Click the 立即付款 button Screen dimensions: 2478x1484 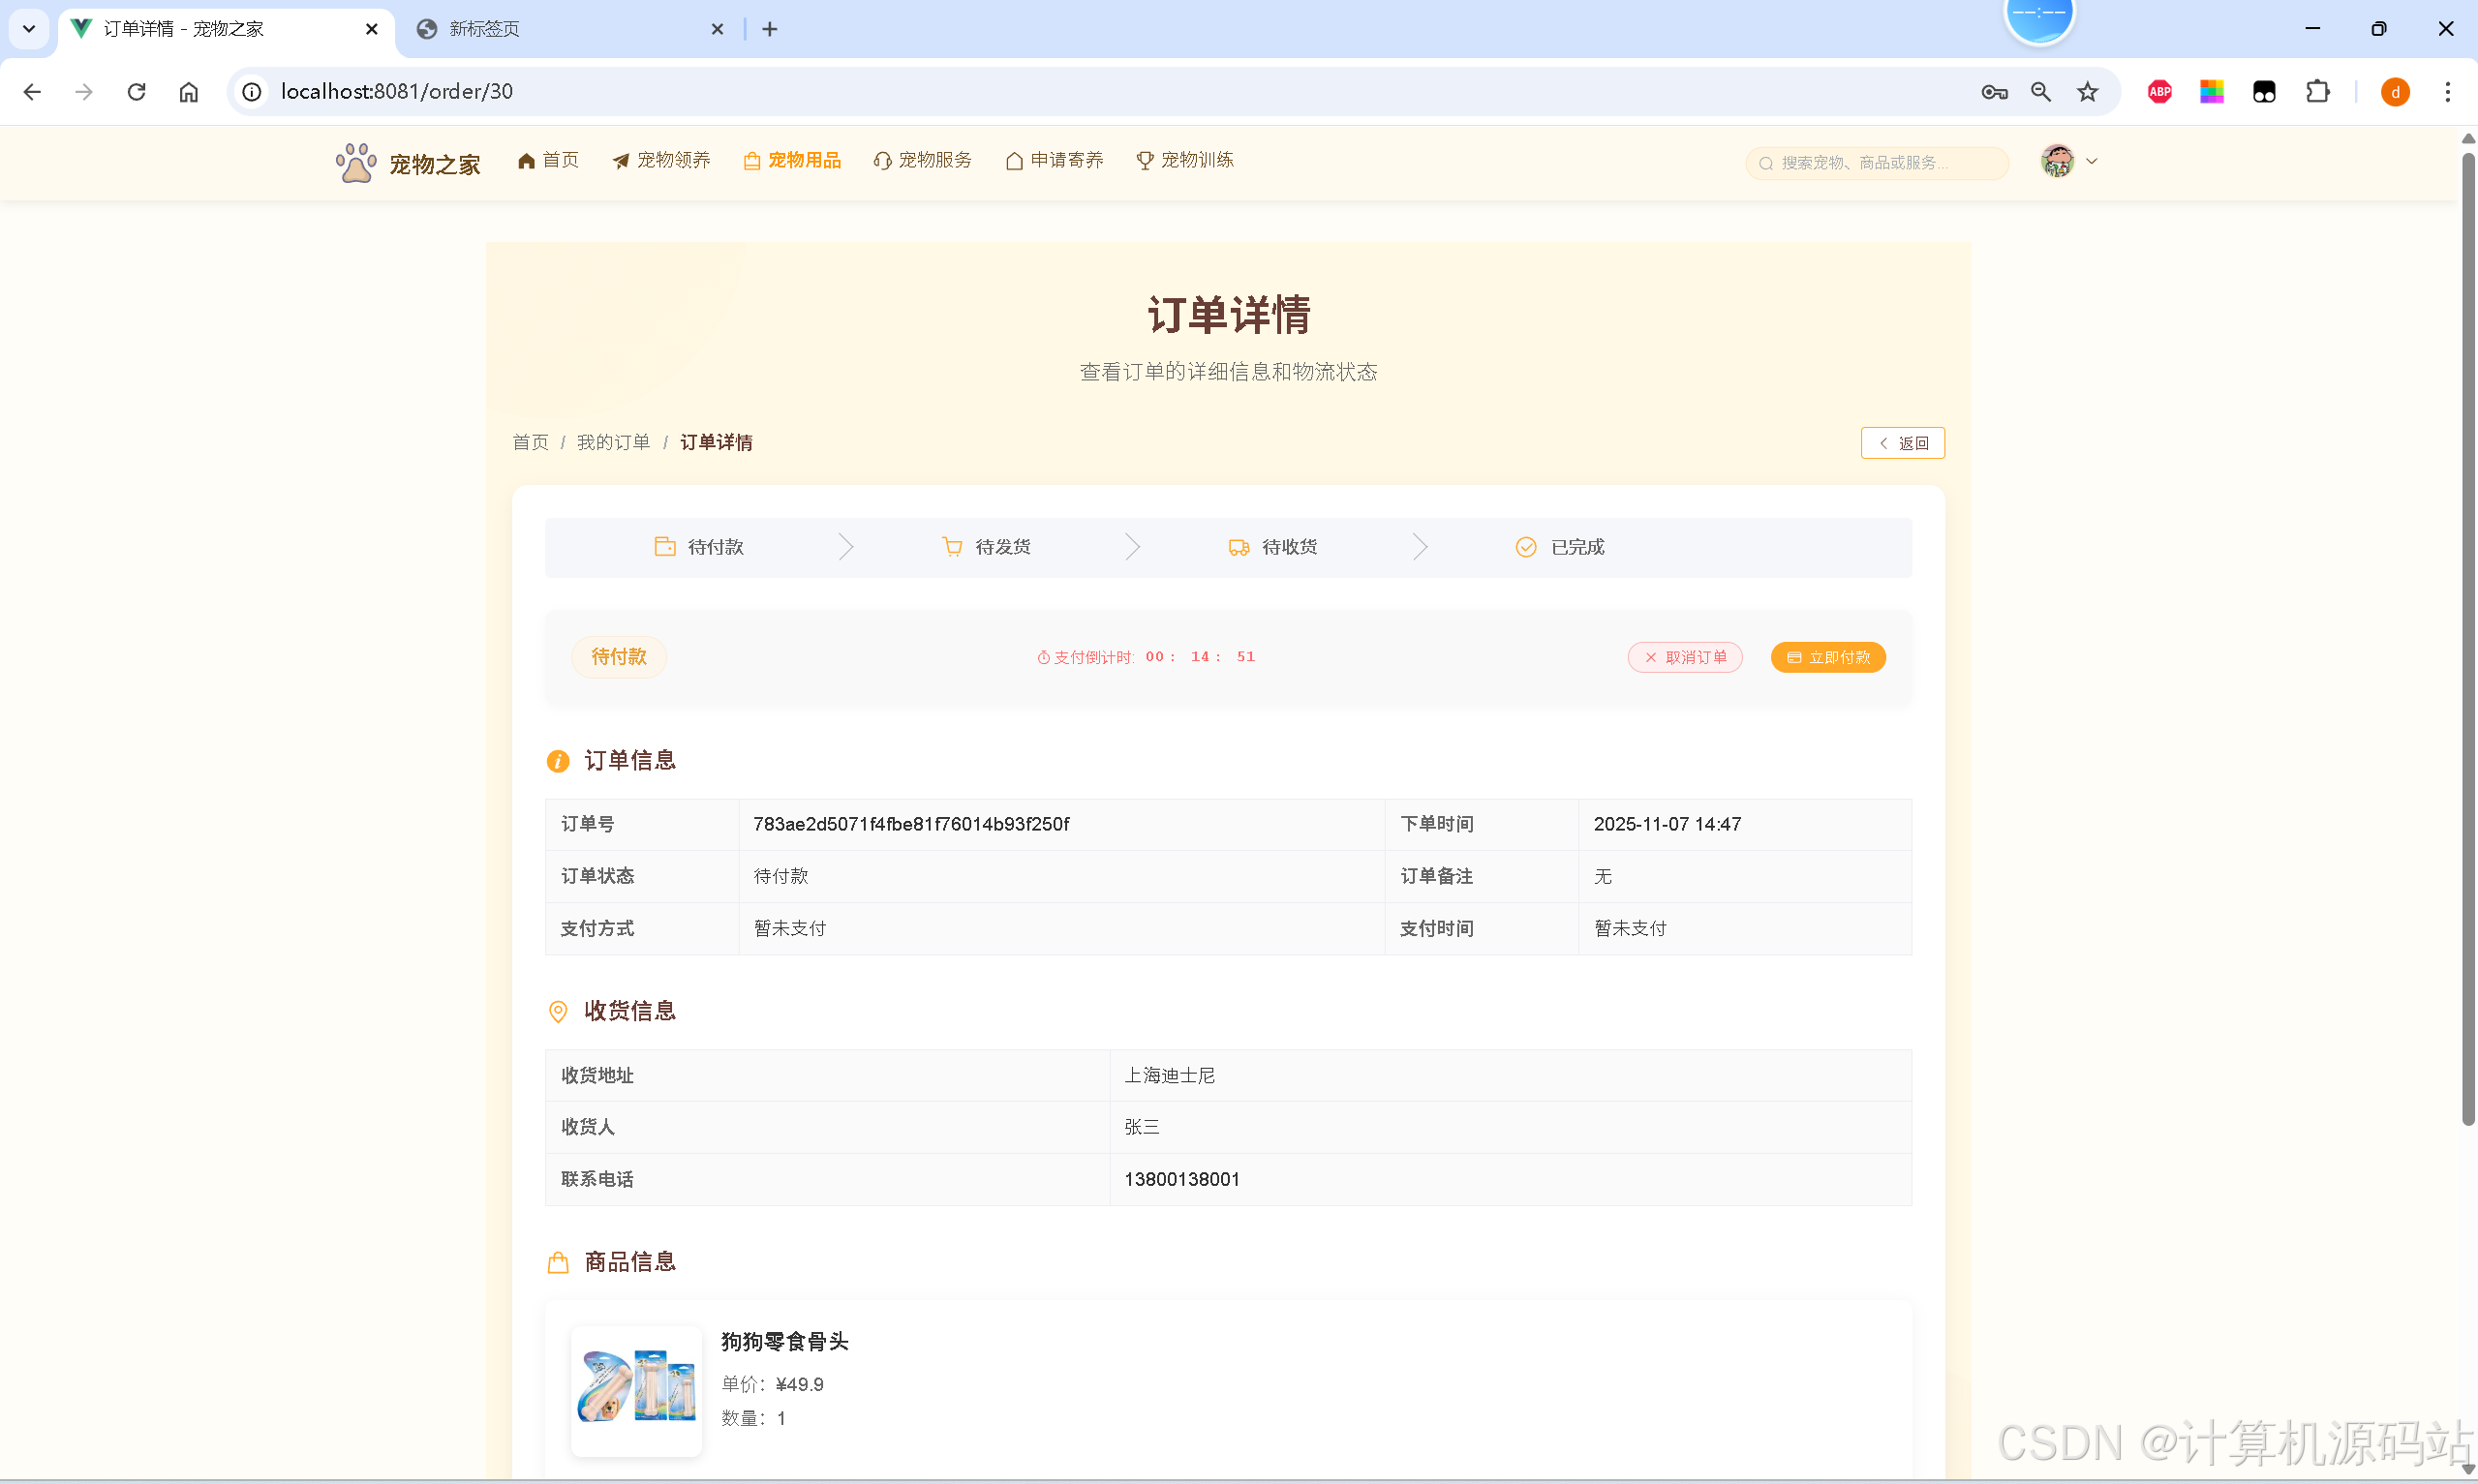click(1828, 657)
